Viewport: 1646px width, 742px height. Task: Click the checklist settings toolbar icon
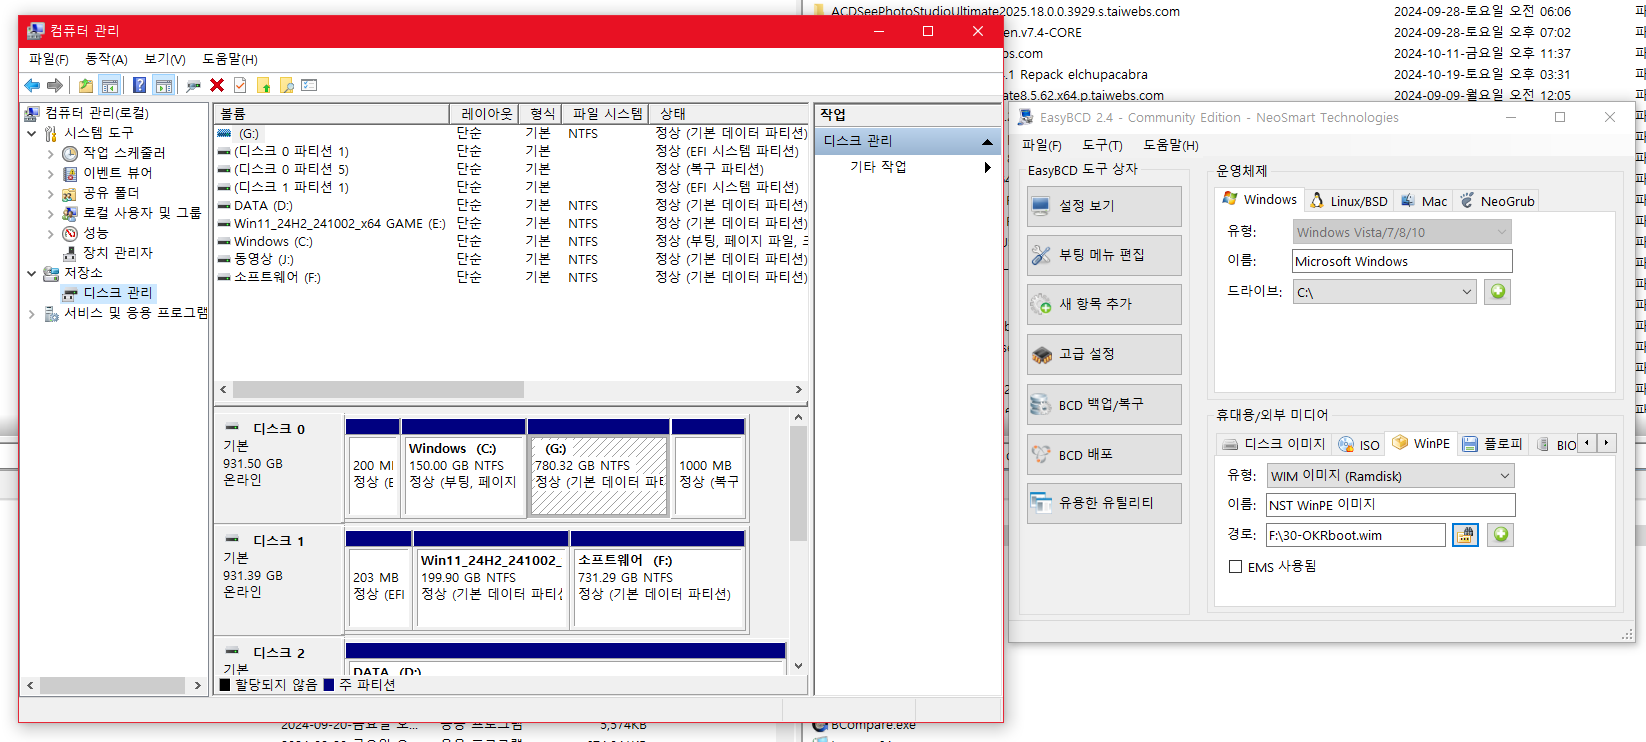pos(309,86)
